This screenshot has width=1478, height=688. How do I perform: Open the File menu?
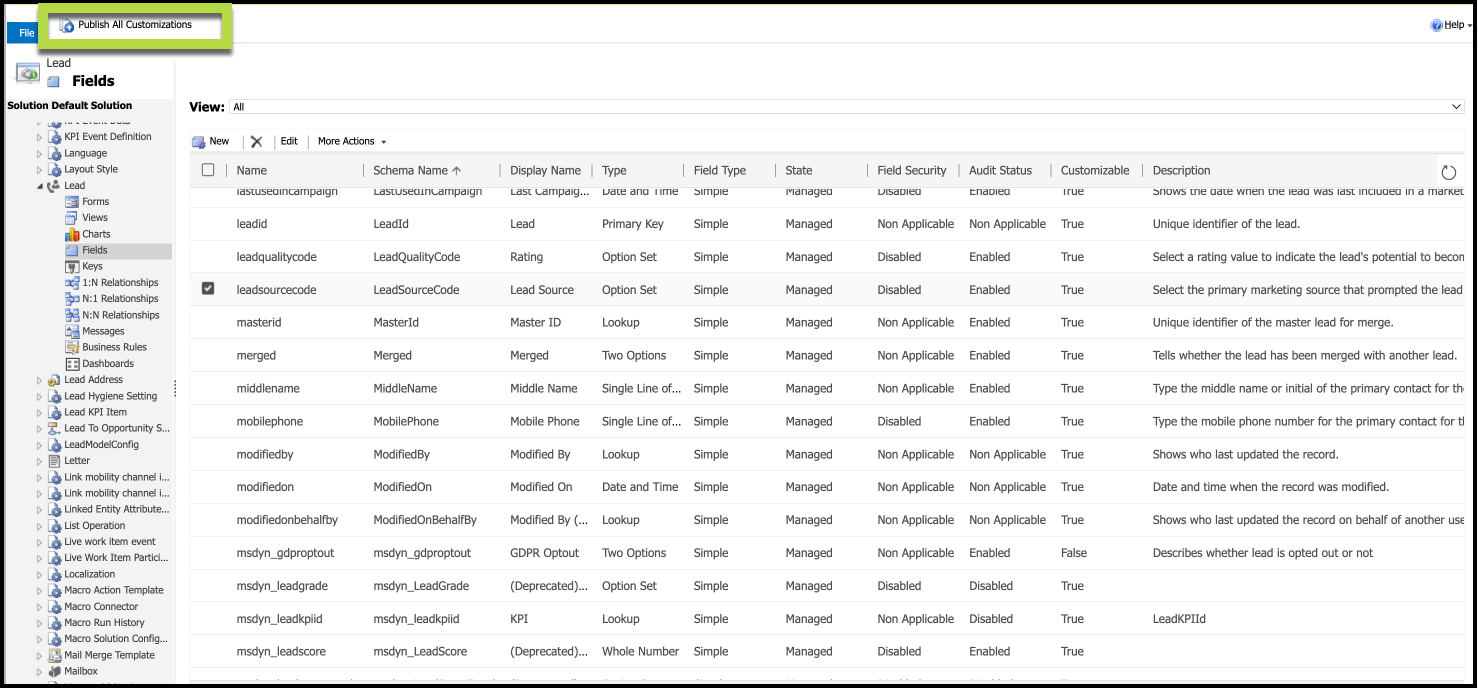click(x=24, y=33)
